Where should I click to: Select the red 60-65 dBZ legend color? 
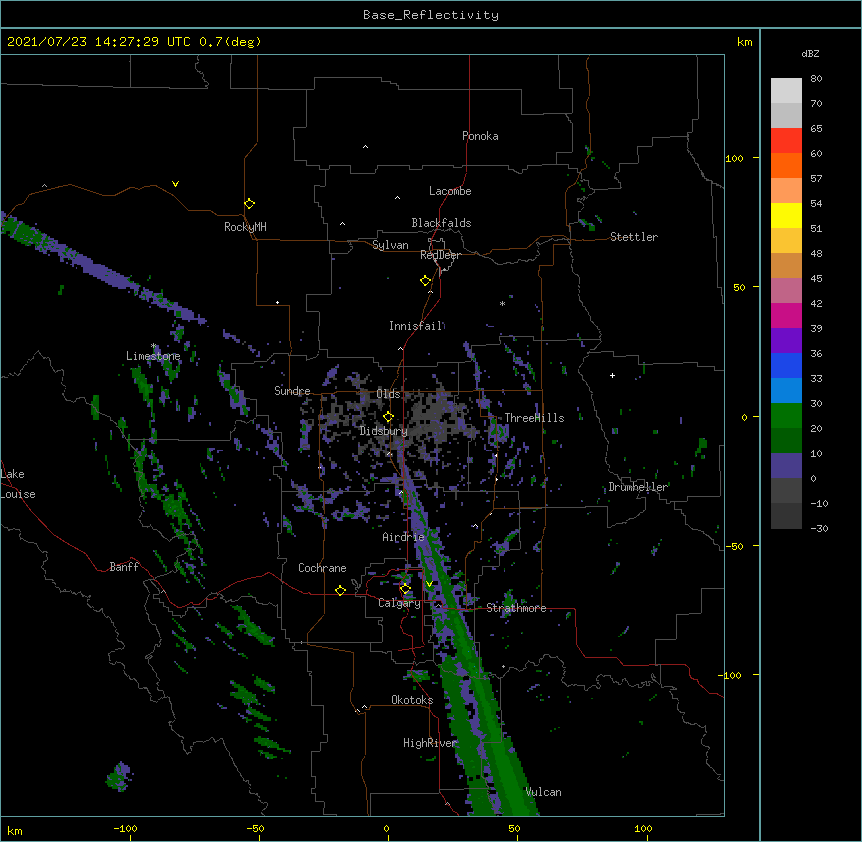(x=786, y=141)
